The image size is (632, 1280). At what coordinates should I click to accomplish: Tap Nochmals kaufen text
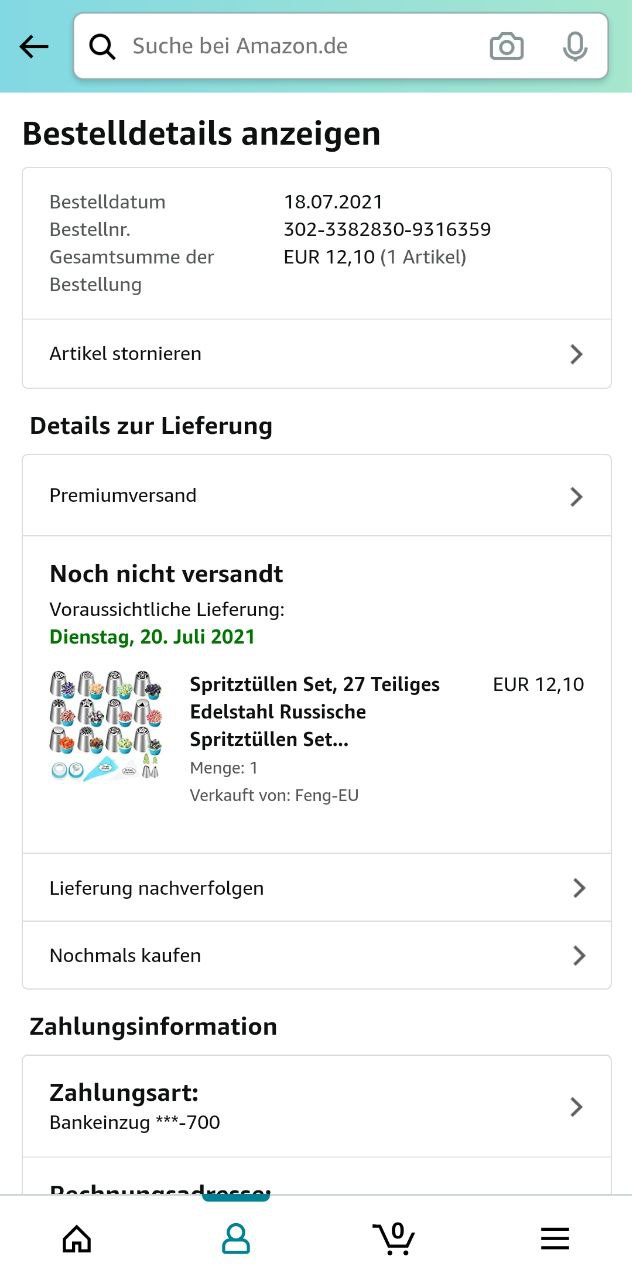125,956
